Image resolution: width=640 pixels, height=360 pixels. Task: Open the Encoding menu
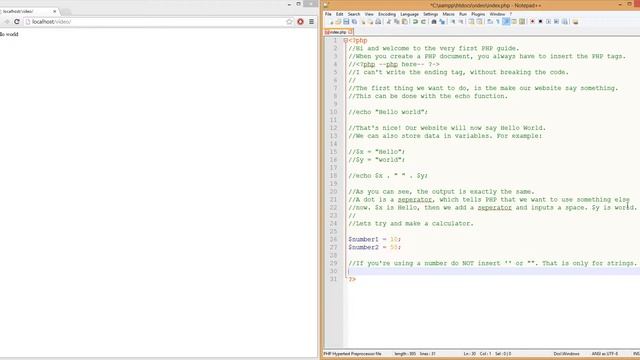point(387,14)
